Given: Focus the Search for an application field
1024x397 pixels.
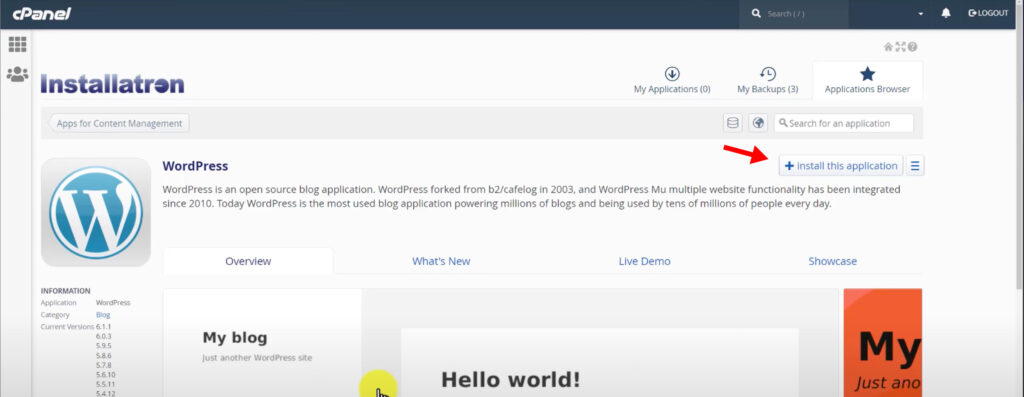Looking at the screenshot, I should (x=844, y=123).
